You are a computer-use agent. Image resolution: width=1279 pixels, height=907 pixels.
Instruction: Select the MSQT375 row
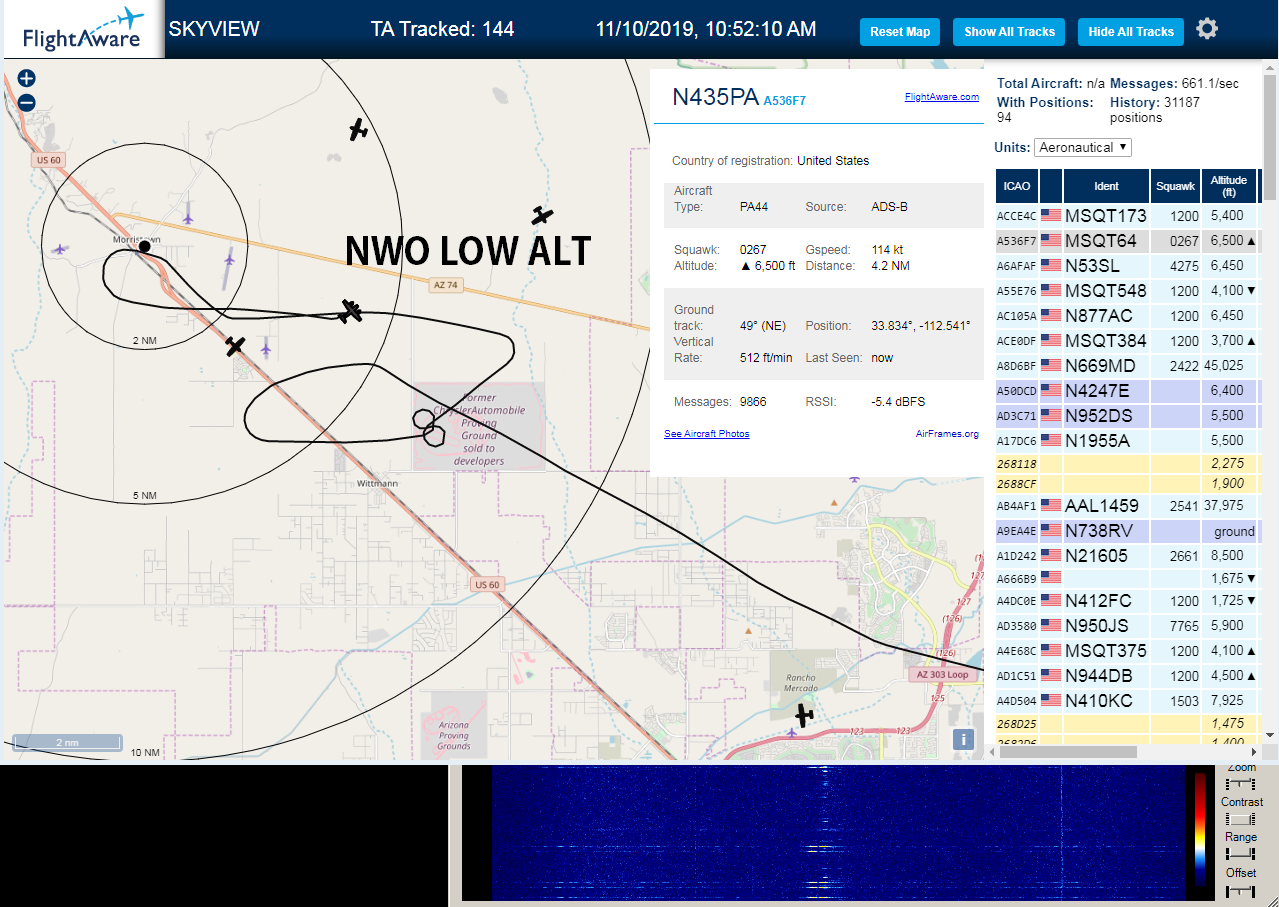click(x=1128, y=650)
